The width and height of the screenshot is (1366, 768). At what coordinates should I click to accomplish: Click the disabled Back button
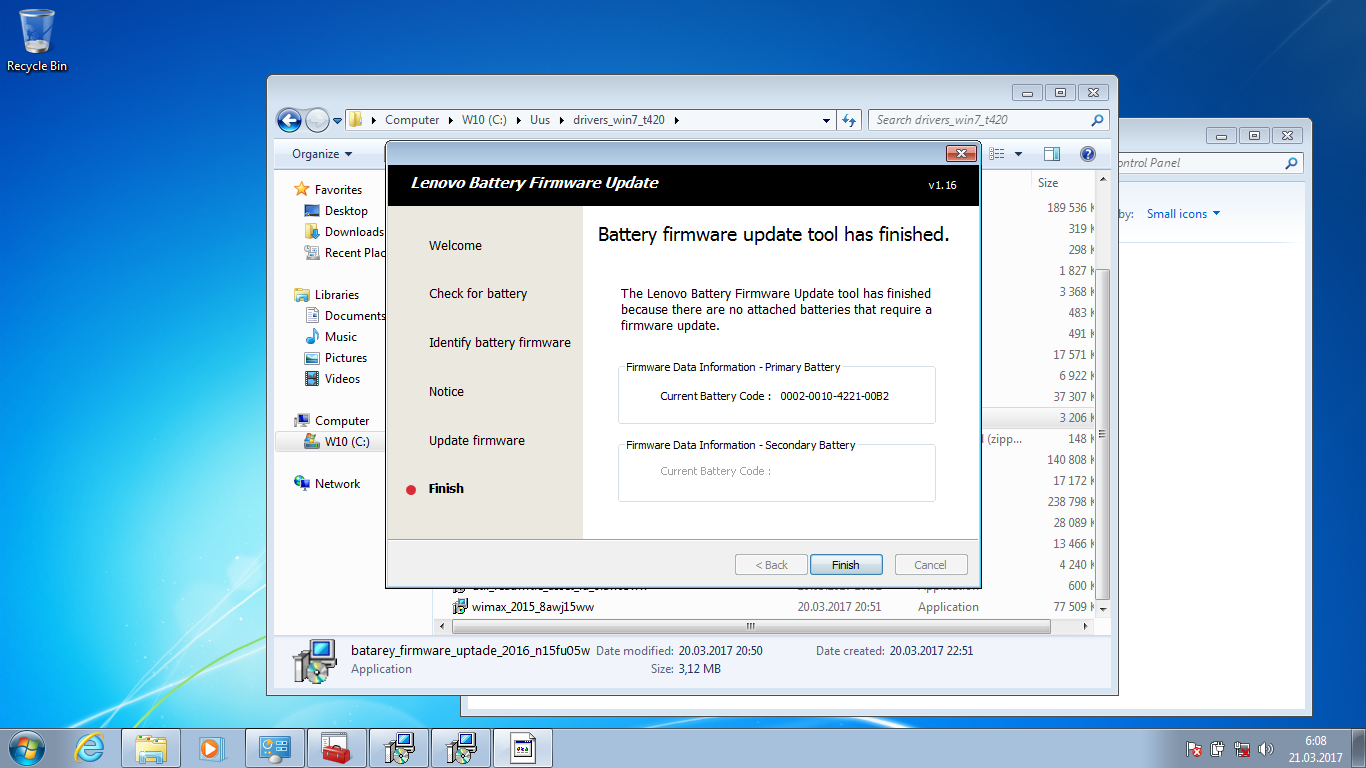coord(771,565)
